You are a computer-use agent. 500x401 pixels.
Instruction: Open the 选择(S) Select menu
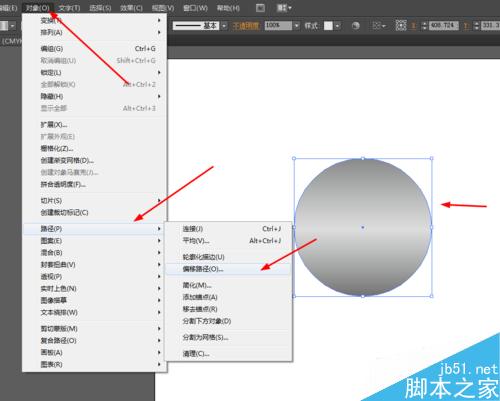pyautogui.click(x=100, y=8)
